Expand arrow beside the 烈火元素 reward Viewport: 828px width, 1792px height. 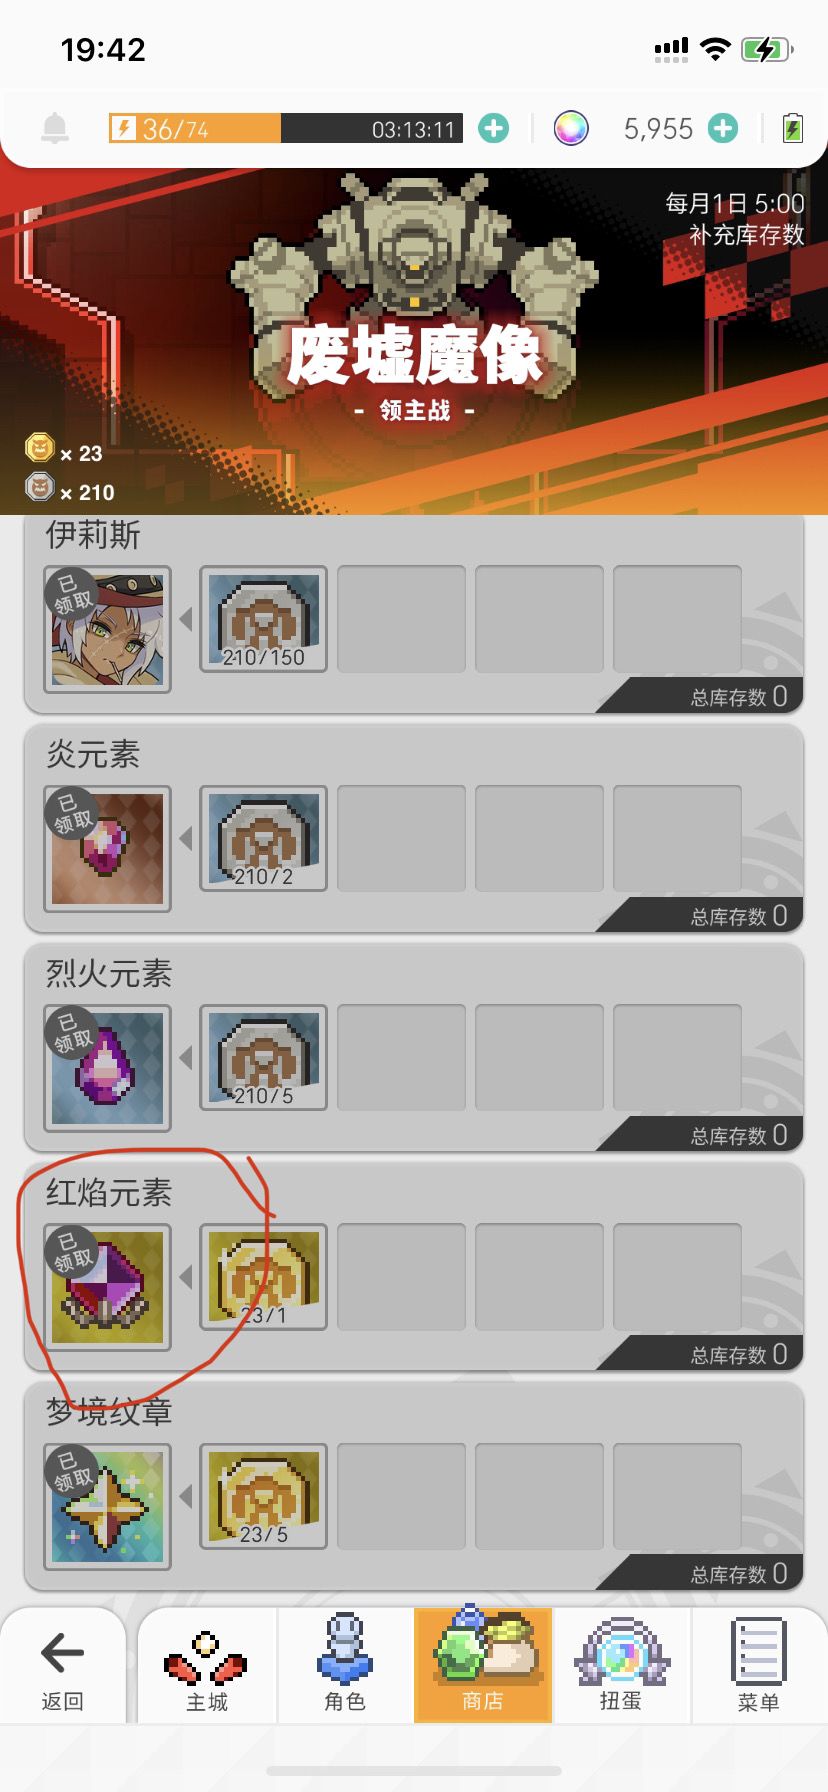pyautogui.click(x=186, y=1057)
